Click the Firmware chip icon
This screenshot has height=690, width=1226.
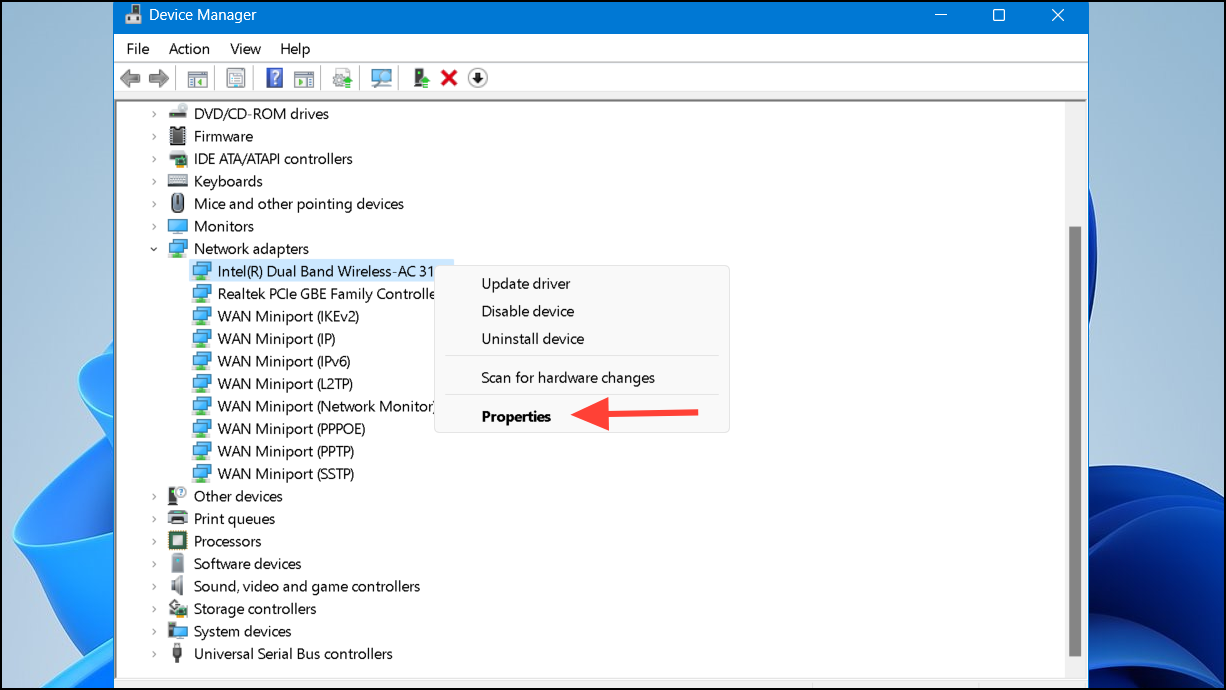(x=178, y=136)
